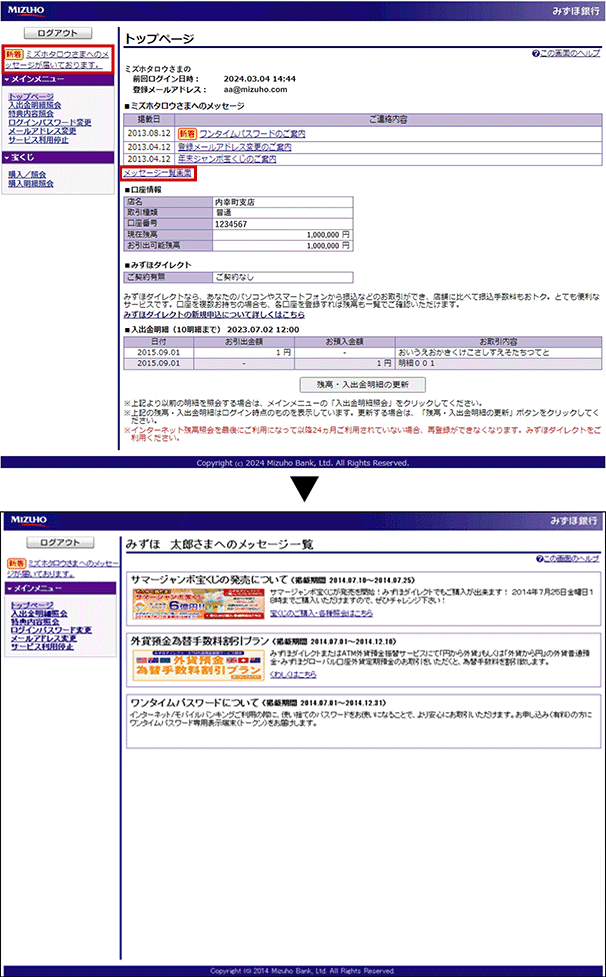This screenshot has width=606, height=977.
Task: Select メールアドレス変更 in the トップページ screen menu
Action: click(42, 131)
